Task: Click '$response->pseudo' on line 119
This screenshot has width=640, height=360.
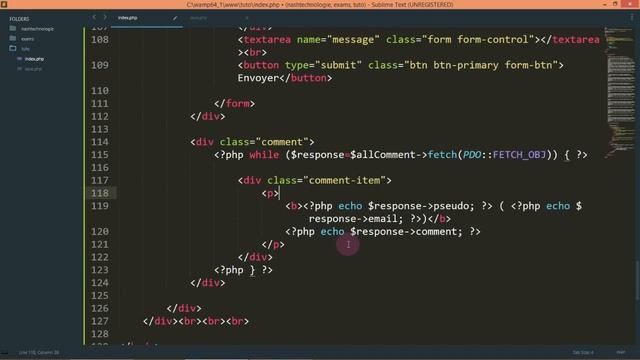Action: (x=420, y=206)
